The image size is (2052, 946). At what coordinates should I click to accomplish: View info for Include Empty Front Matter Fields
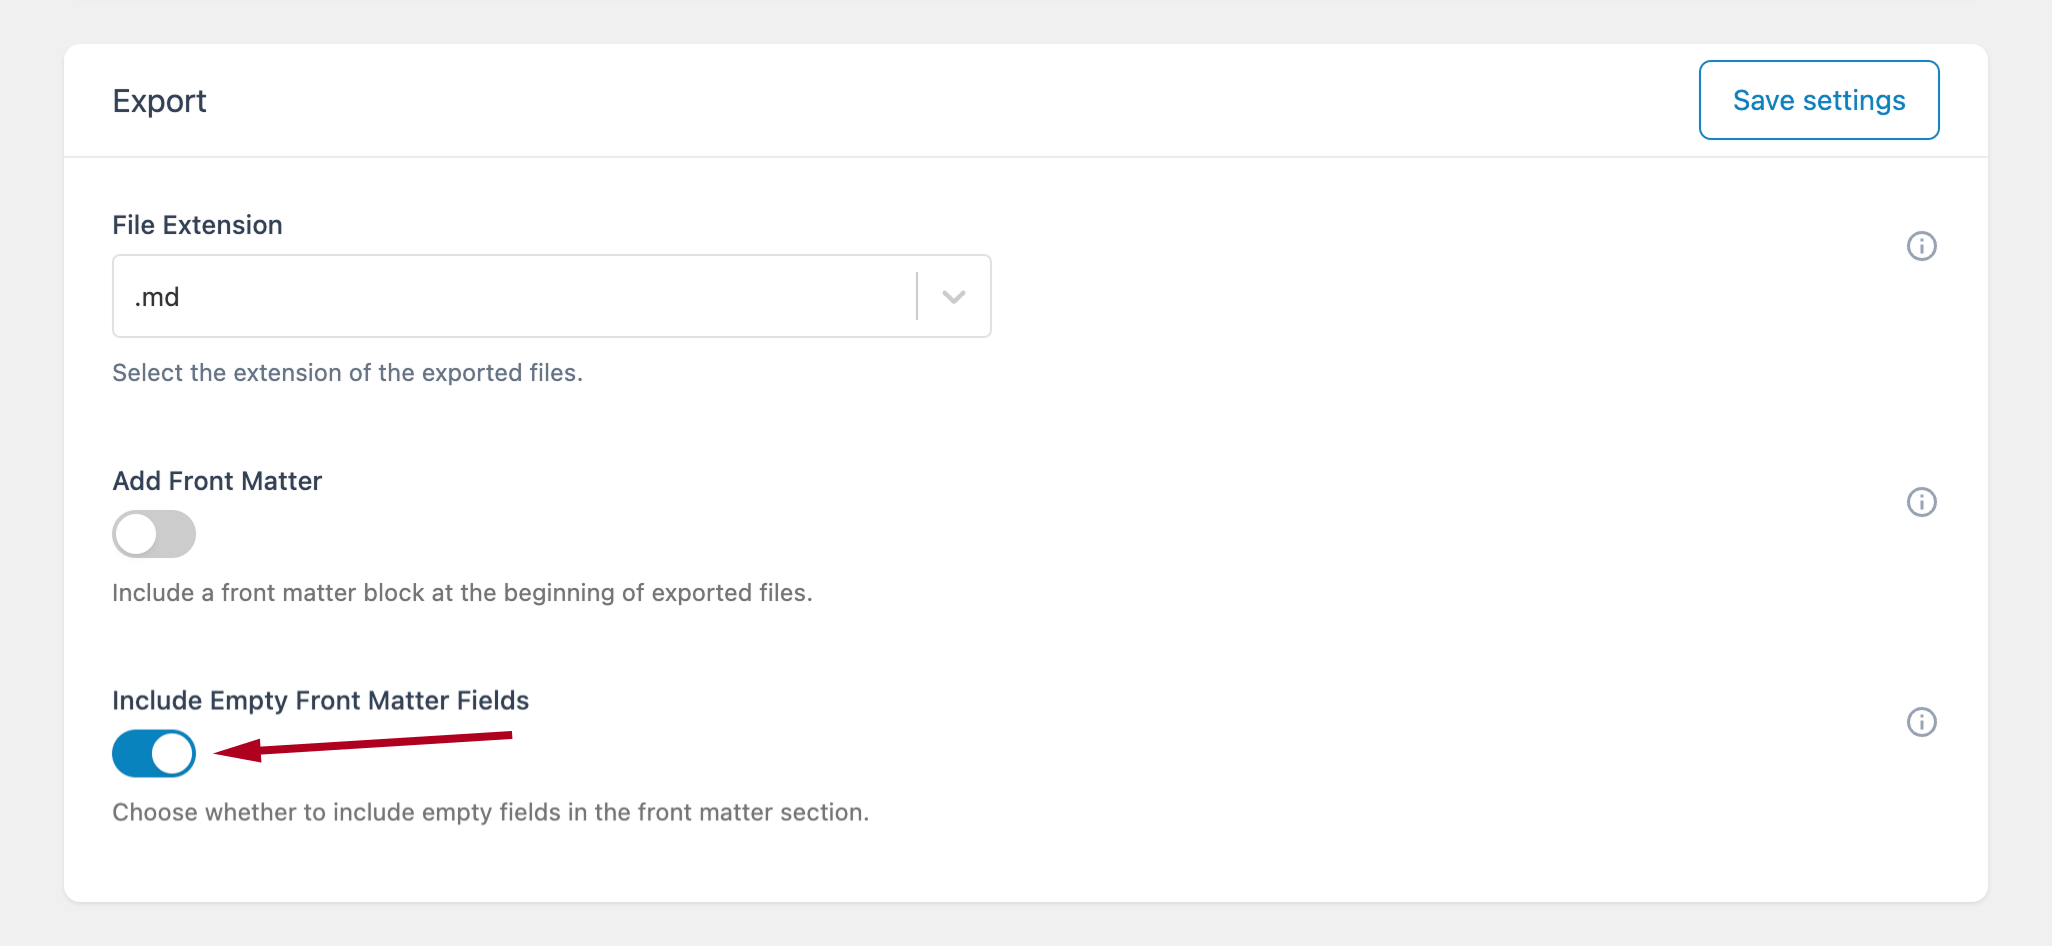1921,722
